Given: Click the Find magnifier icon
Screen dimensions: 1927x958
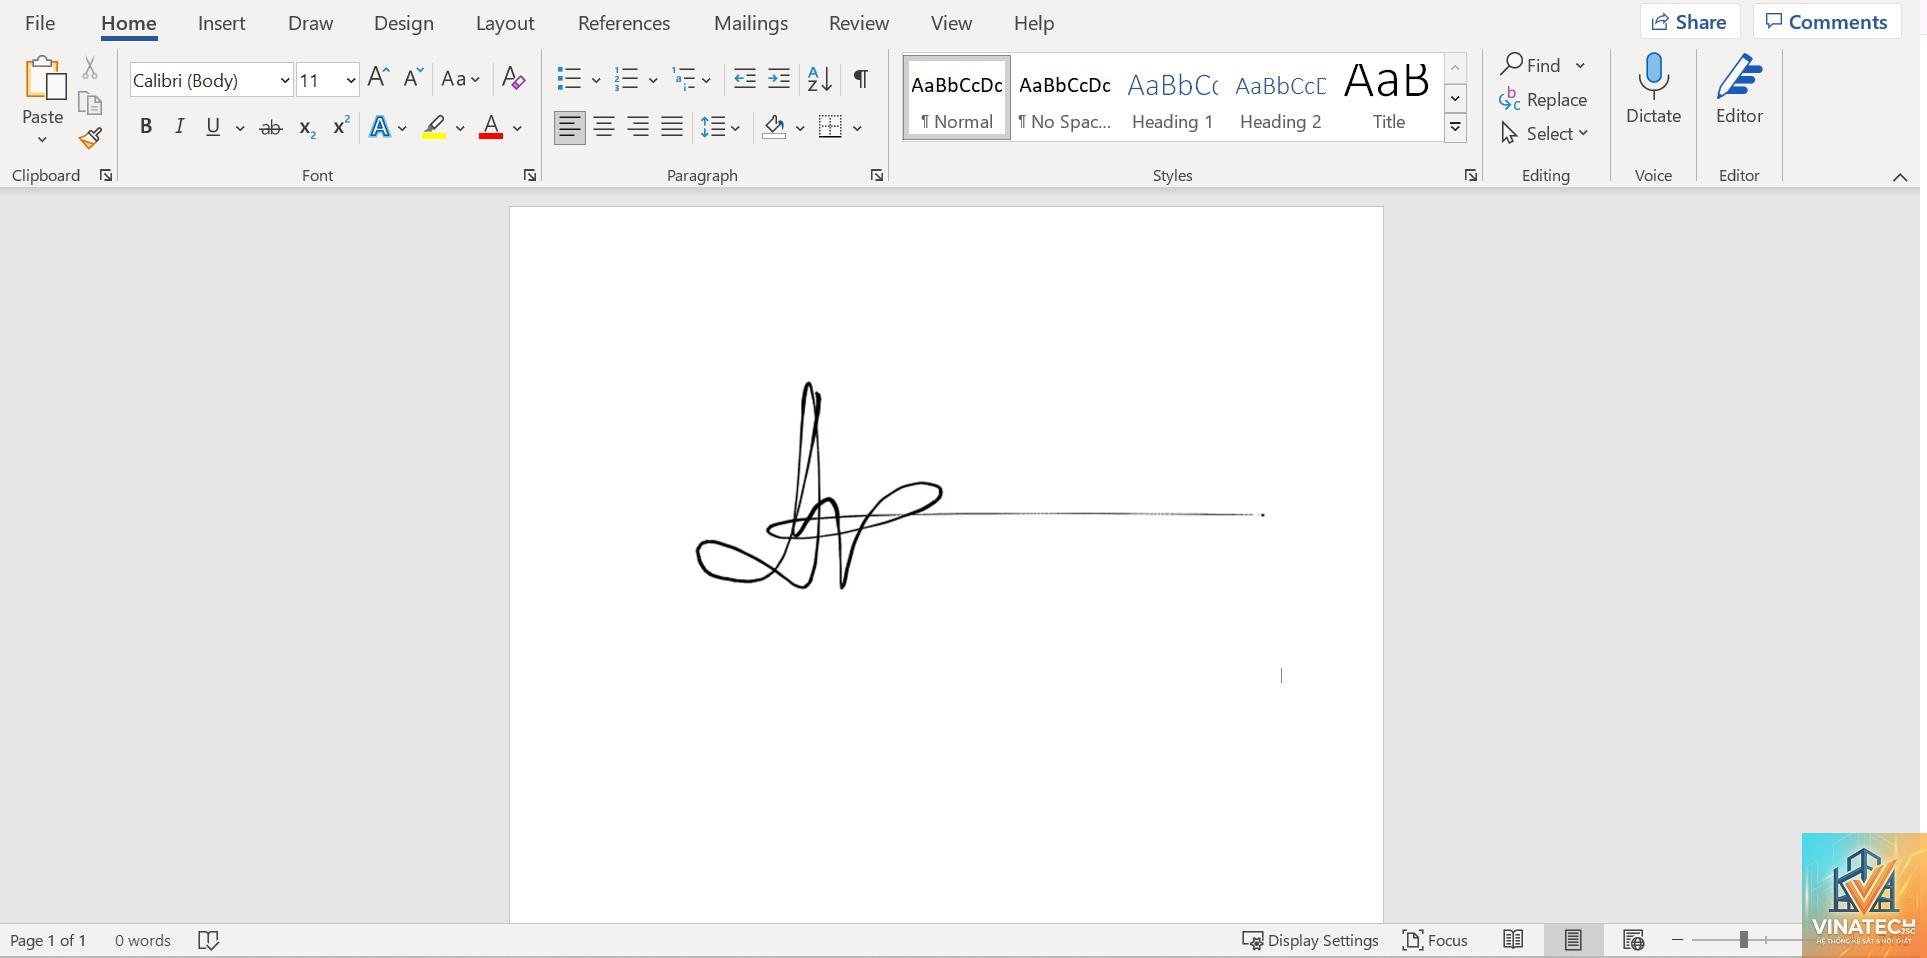Looking at the screenshot, I should pyautogui.click(x=1511, y=65).
